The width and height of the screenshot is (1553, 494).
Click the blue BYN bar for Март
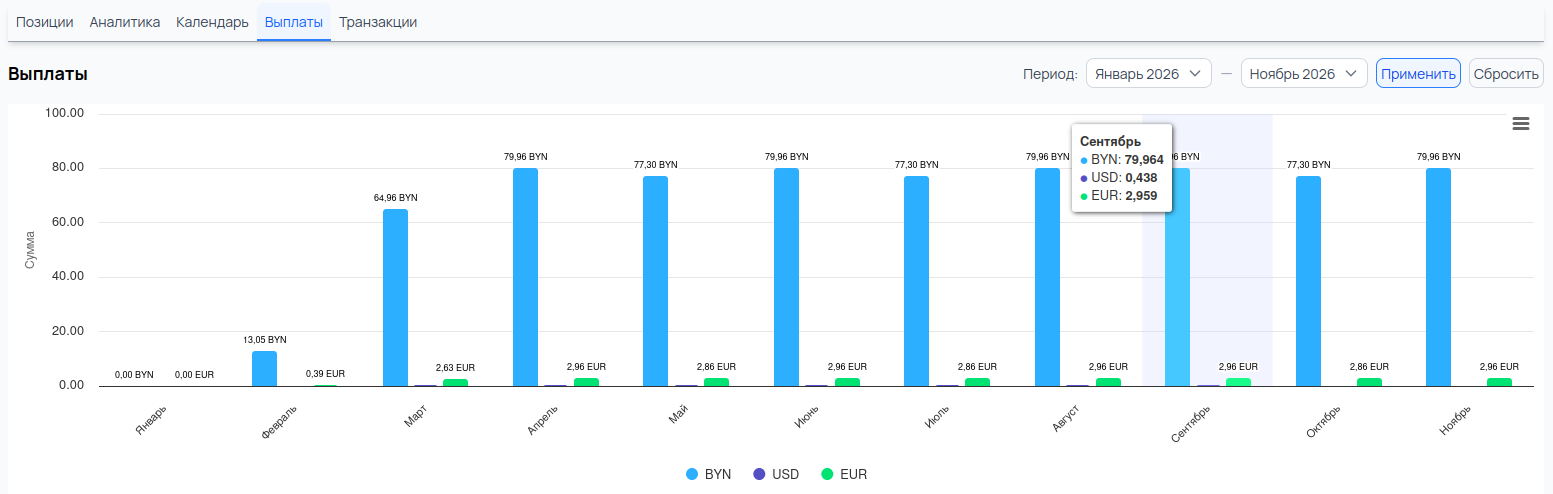(395, 297)
